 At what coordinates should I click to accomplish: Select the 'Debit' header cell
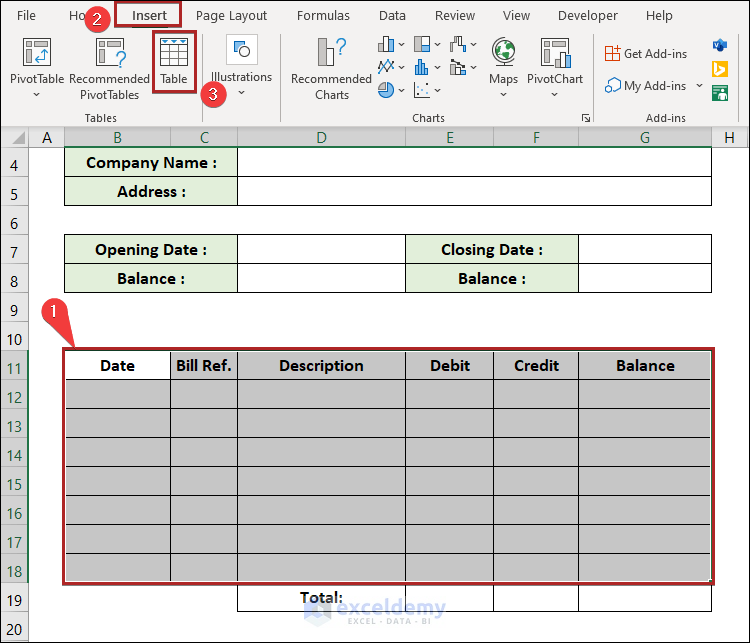[x=450, y=366]
